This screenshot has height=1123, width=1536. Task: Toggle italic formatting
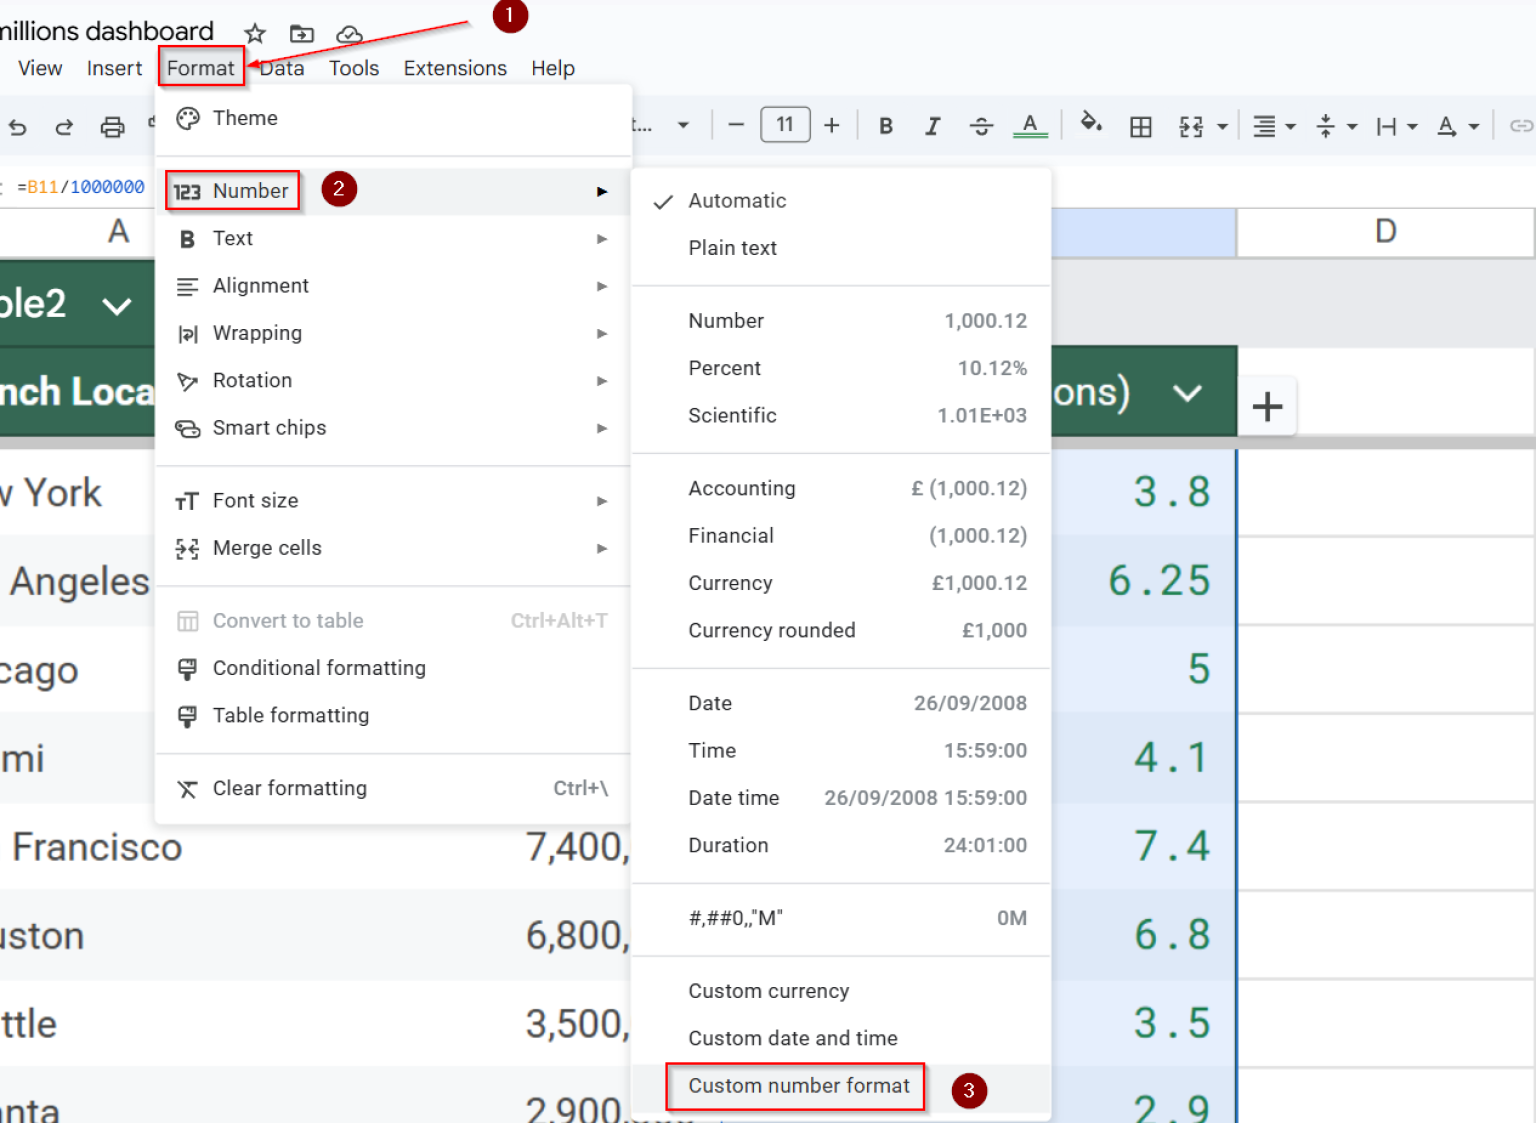coord(932,125)
